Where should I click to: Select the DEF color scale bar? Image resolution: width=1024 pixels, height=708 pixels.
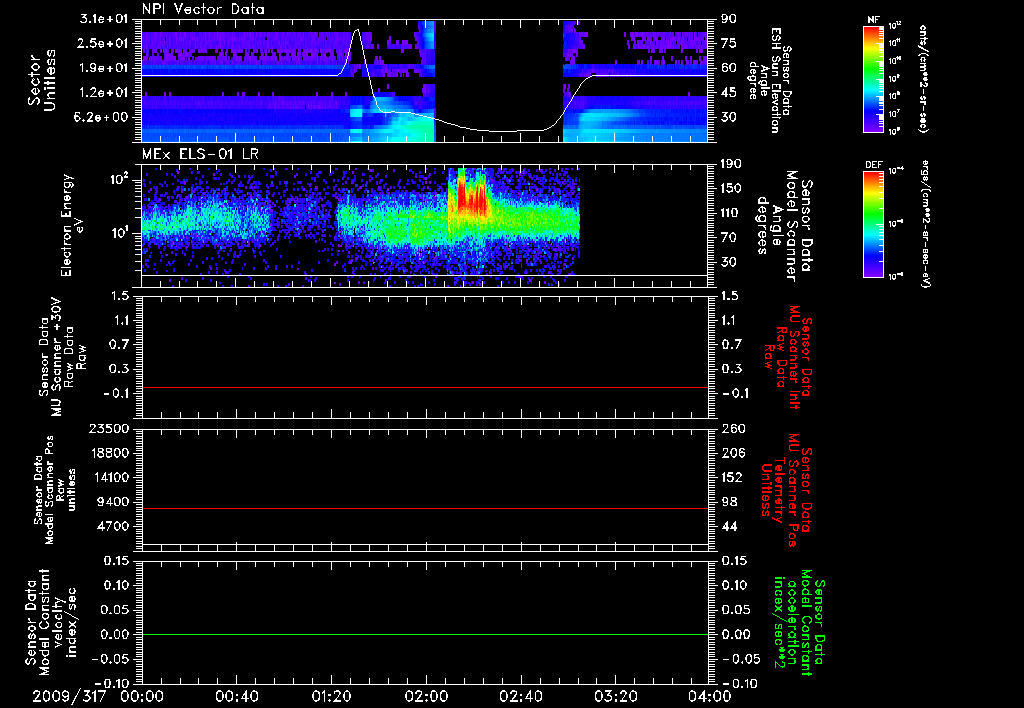tap(874, 224)
